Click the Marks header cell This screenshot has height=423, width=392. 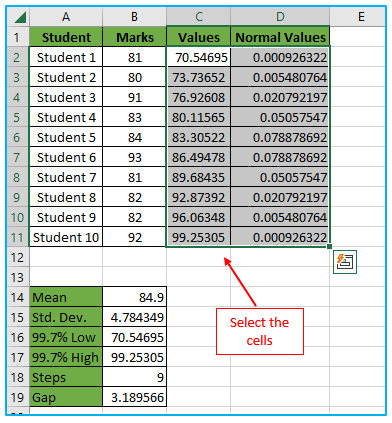[x=134, y=37]
